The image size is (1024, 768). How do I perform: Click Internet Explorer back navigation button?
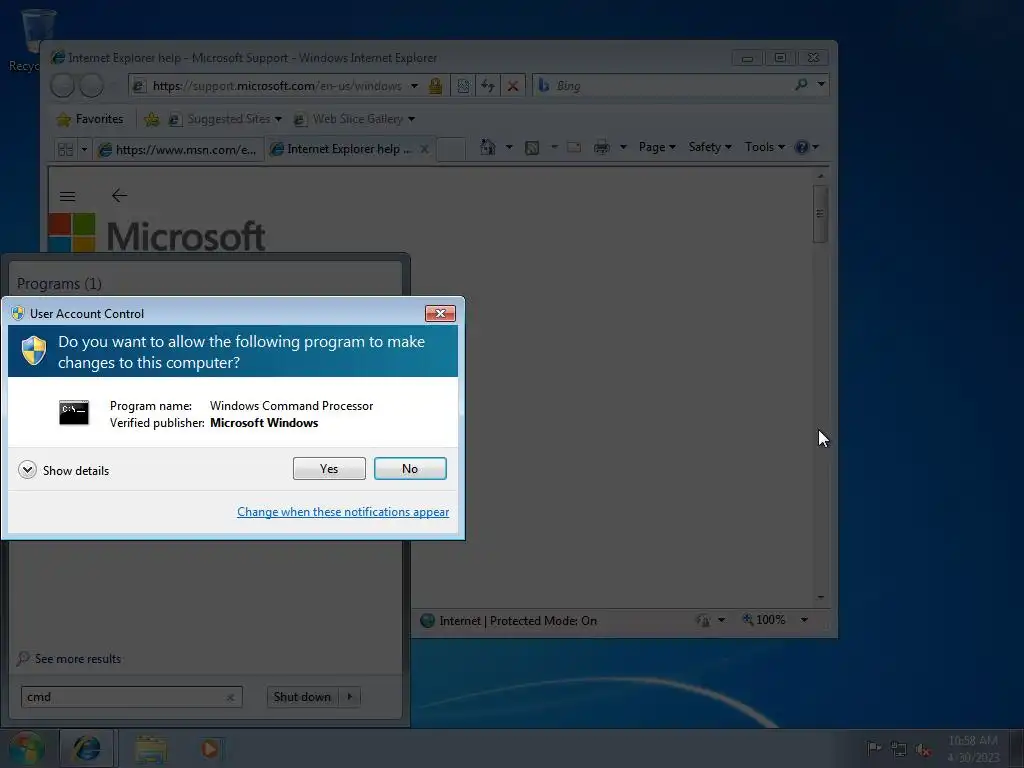click(x=63, y=86)
